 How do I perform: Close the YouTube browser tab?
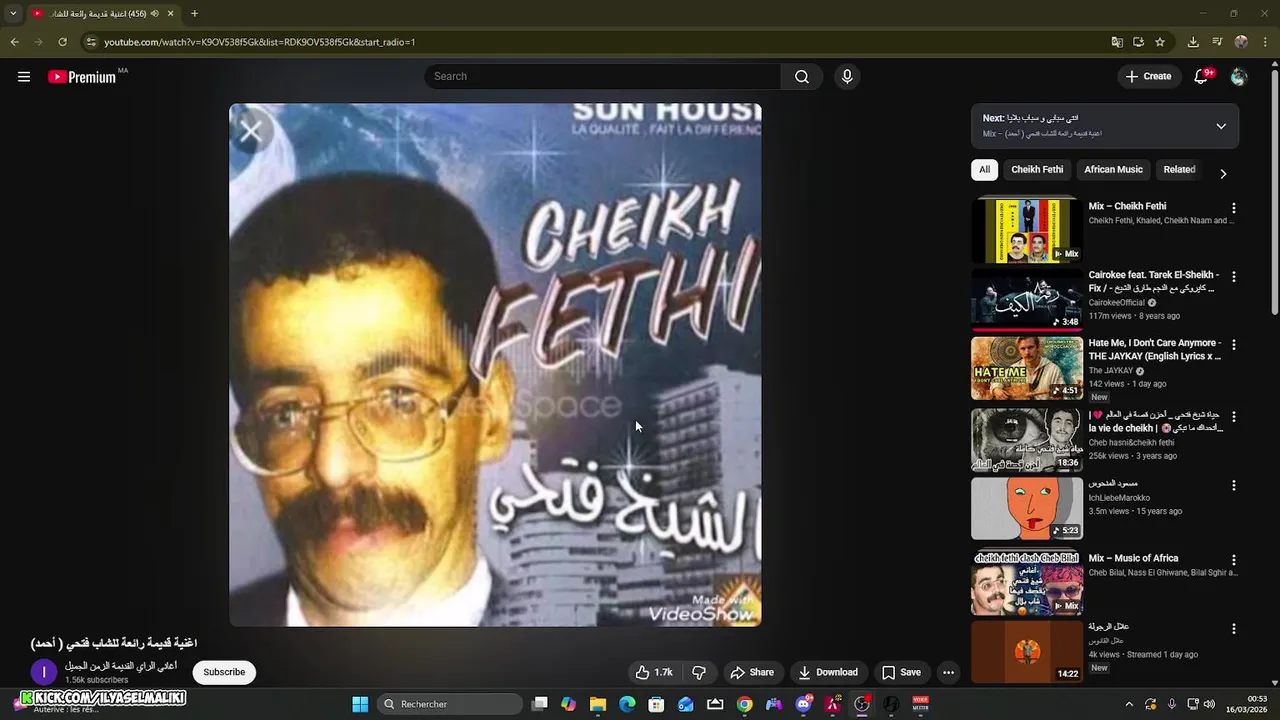click(171, 14)
